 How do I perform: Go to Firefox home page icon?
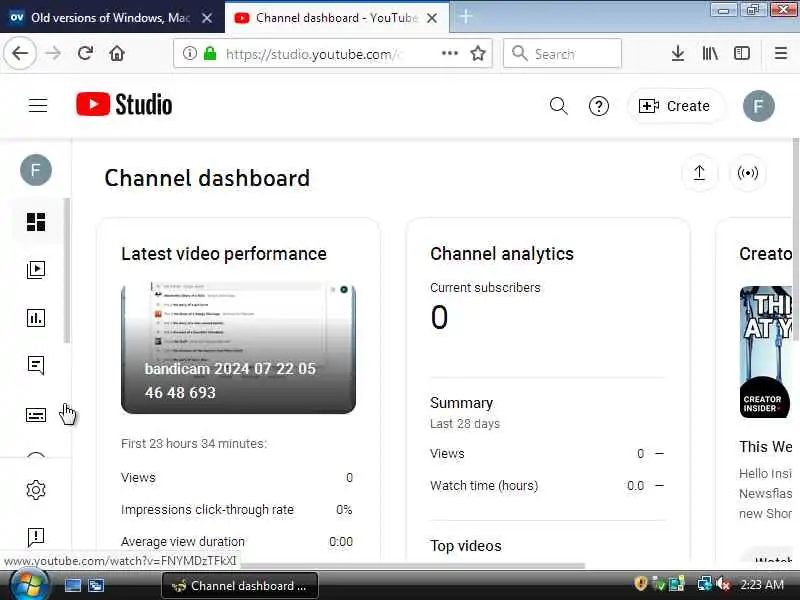[117, 53]
